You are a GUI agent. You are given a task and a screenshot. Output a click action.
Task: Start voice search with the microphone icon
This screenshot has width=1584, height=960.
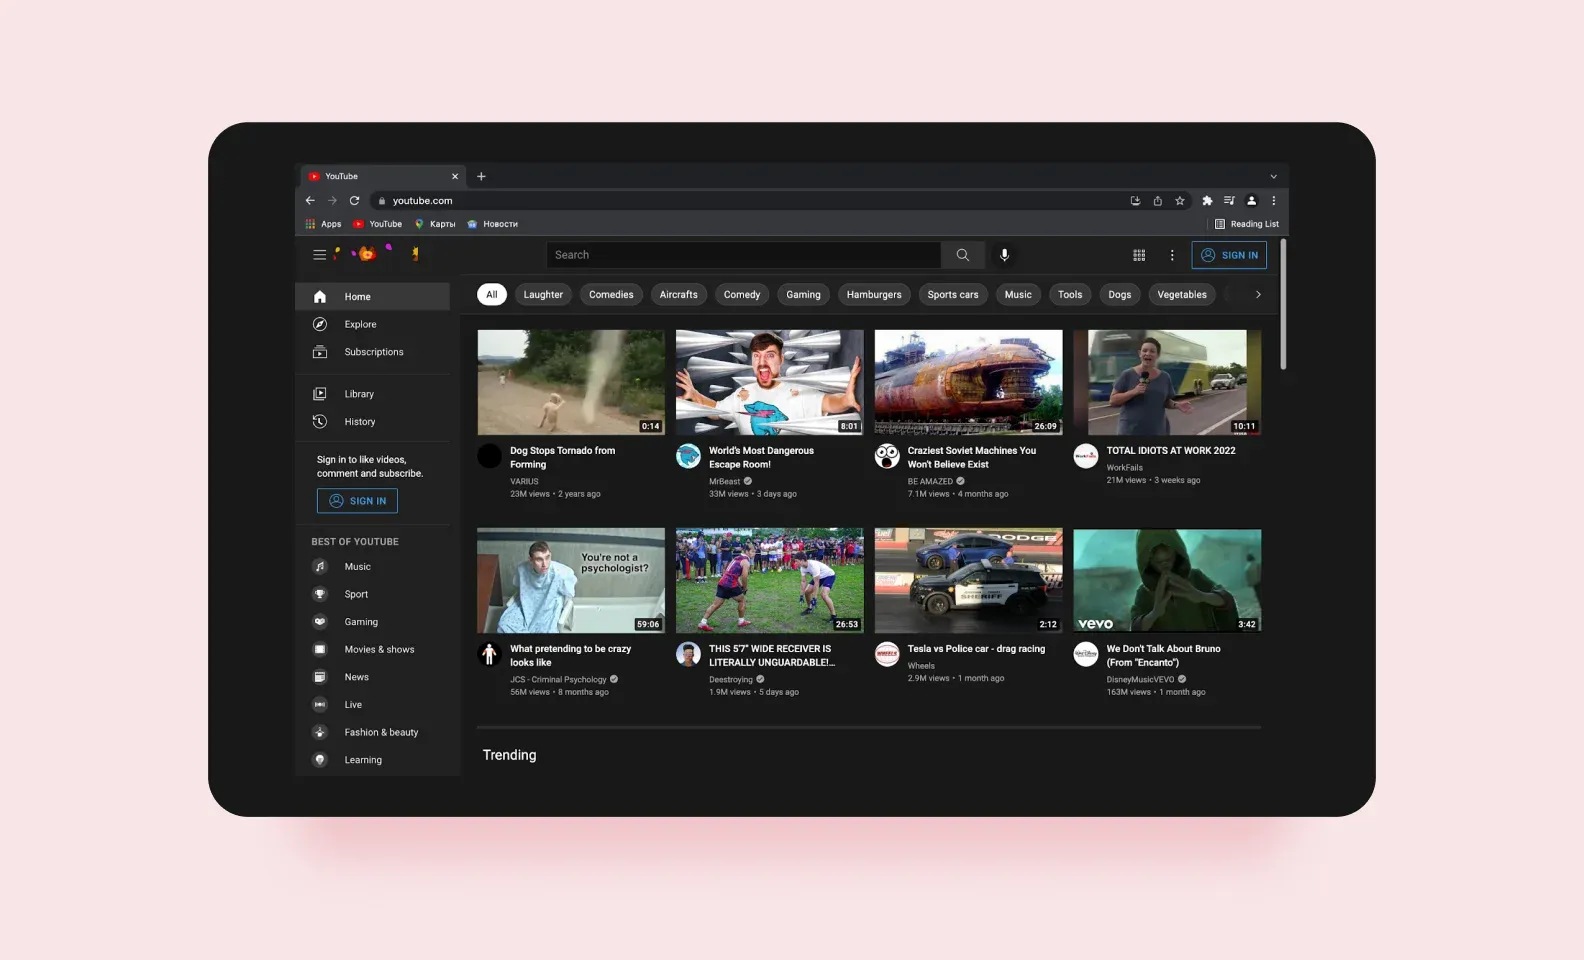[1004, 255]
